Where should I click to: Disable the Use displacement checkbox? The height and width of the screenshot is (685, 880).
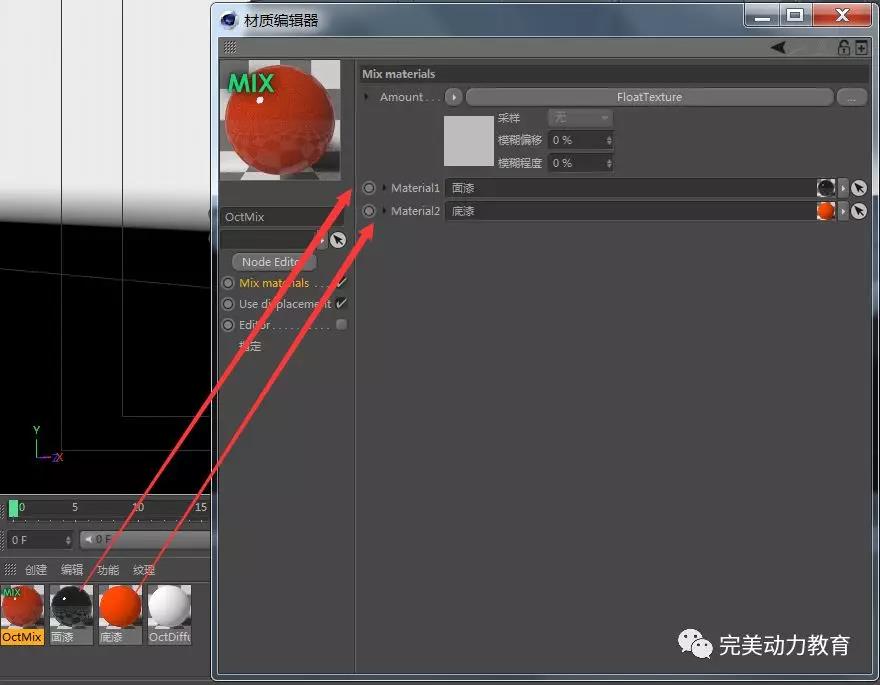click(x=342, y=304)
